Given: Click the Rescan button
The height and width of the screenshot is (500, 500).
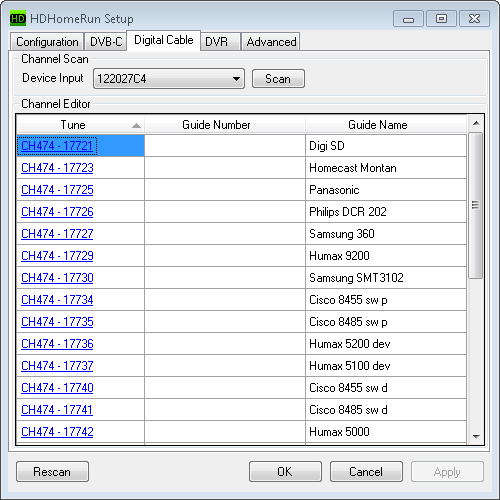Looking at the screenshot, I should 52,472.
